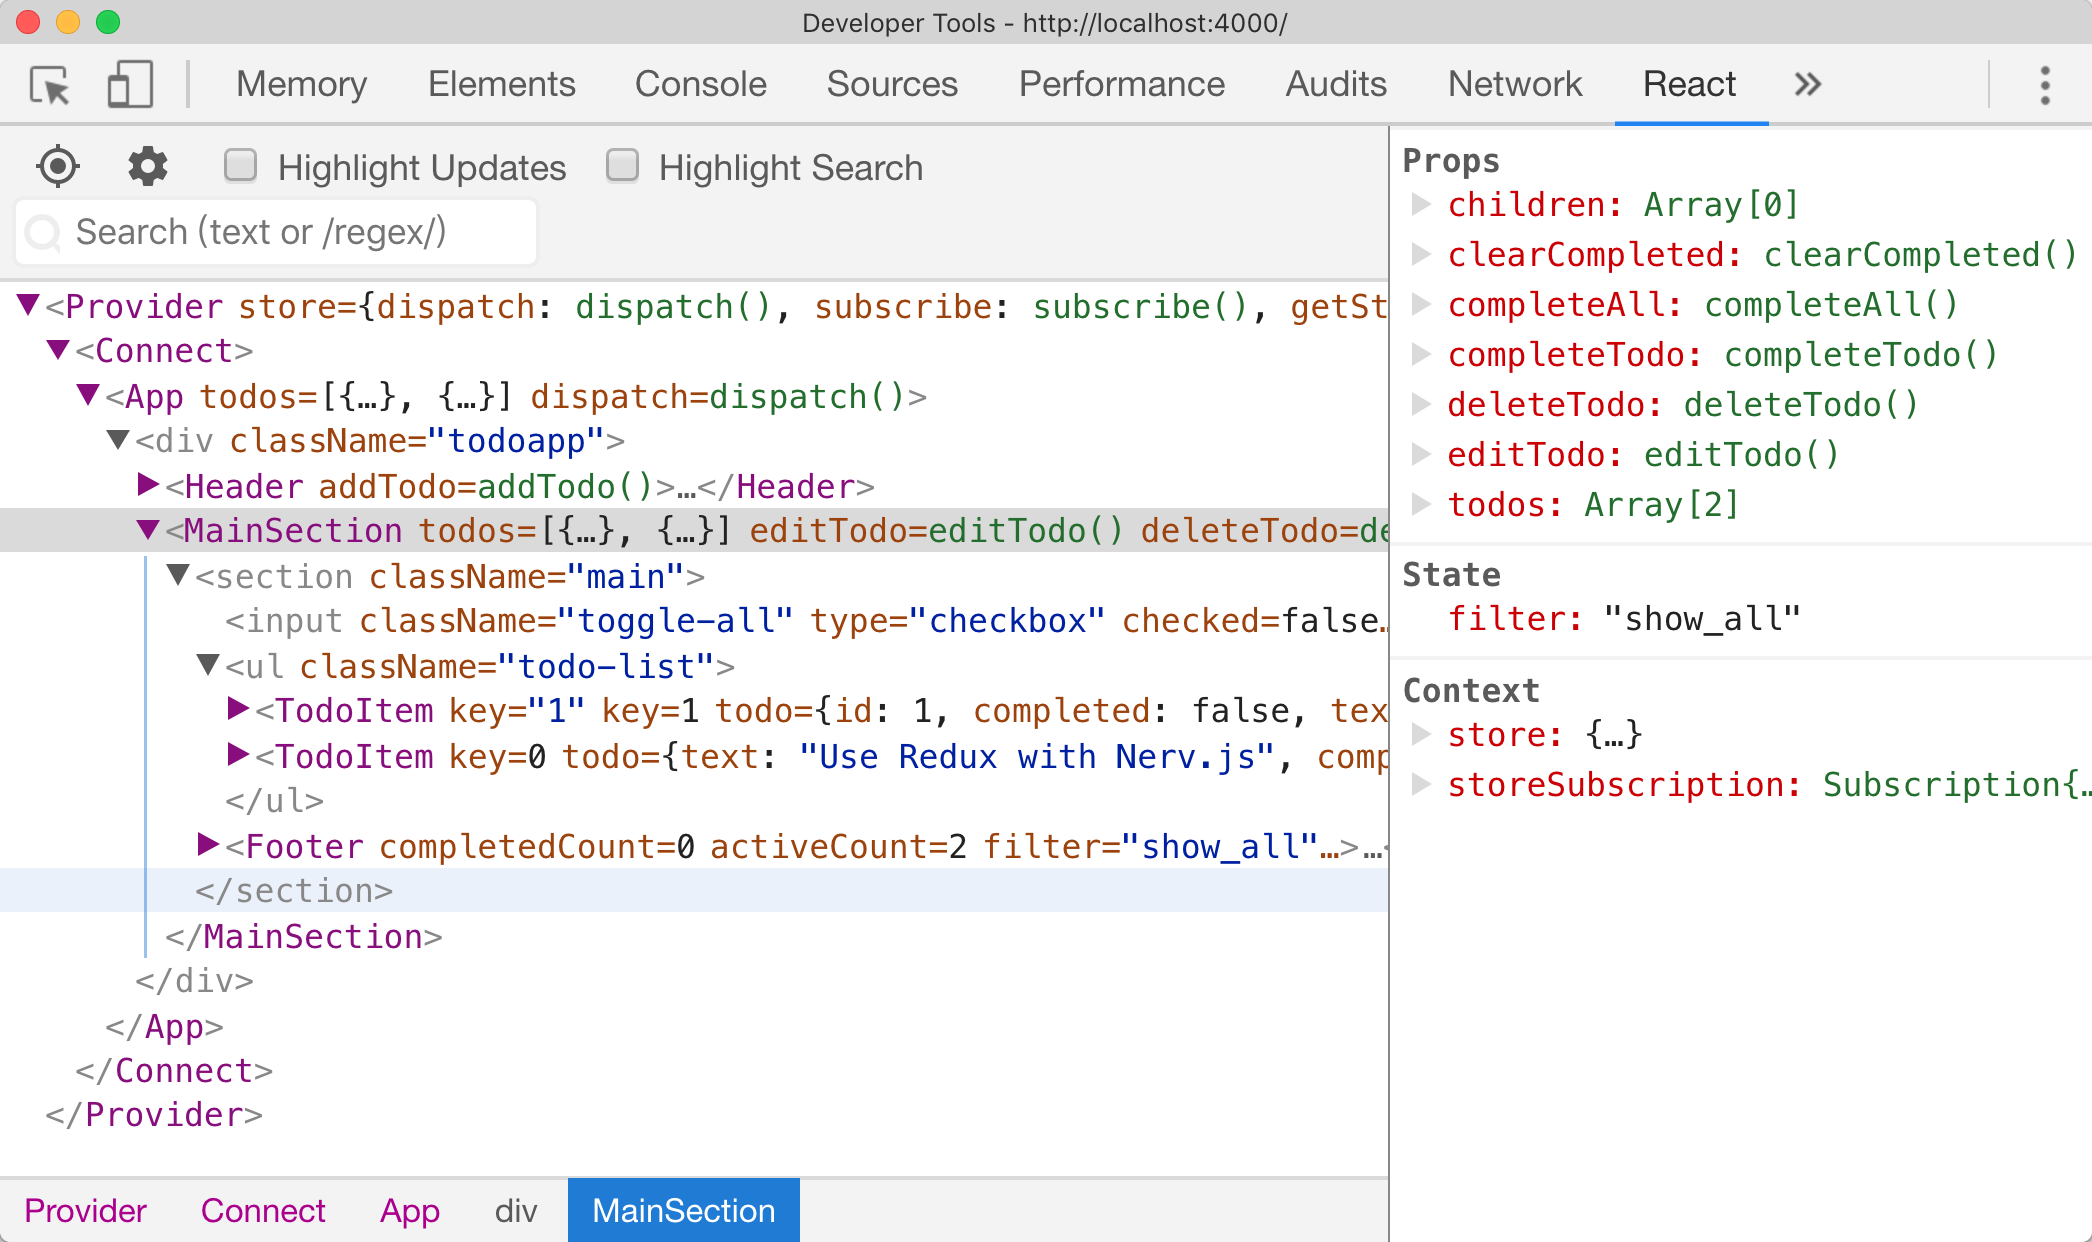Click the green macOS fullscreen button
Screen dimensions: 2092x1242
pos(108,22)
